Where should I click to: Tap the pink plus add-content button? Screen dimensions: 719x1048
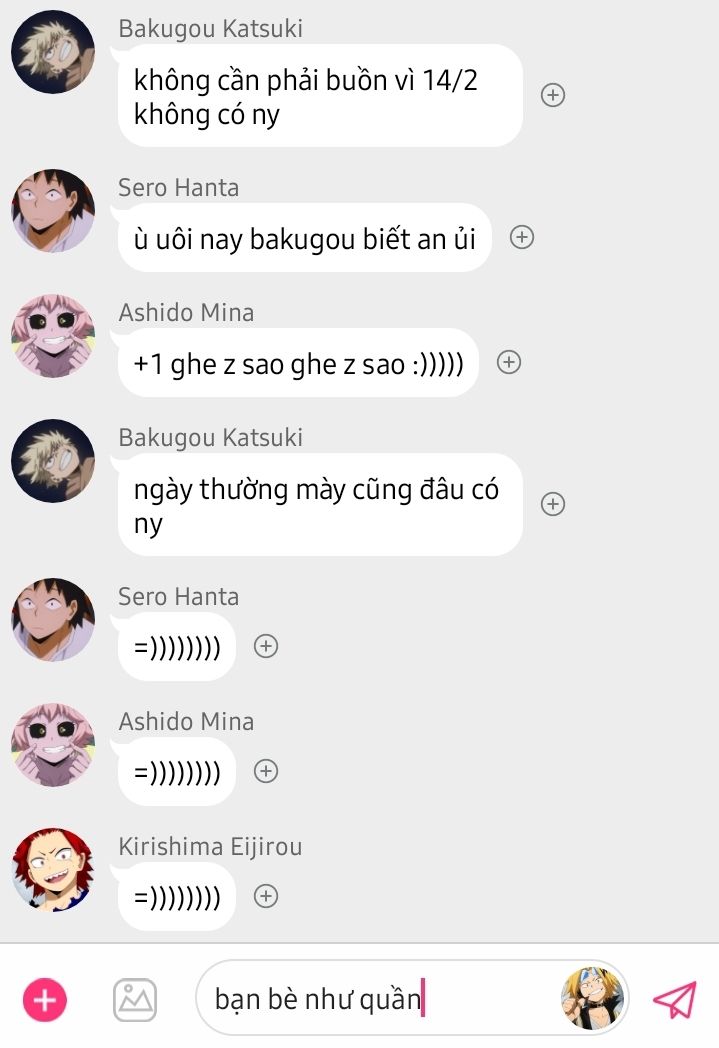click(45, 1000)
